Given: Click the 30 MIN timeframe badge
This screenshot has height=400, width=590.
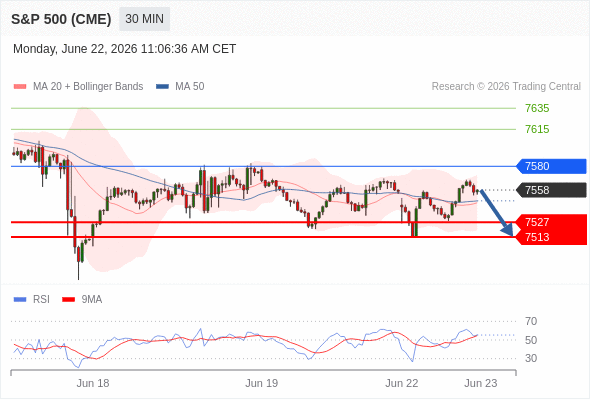Looking at the screenshot, I should [144, 19].
